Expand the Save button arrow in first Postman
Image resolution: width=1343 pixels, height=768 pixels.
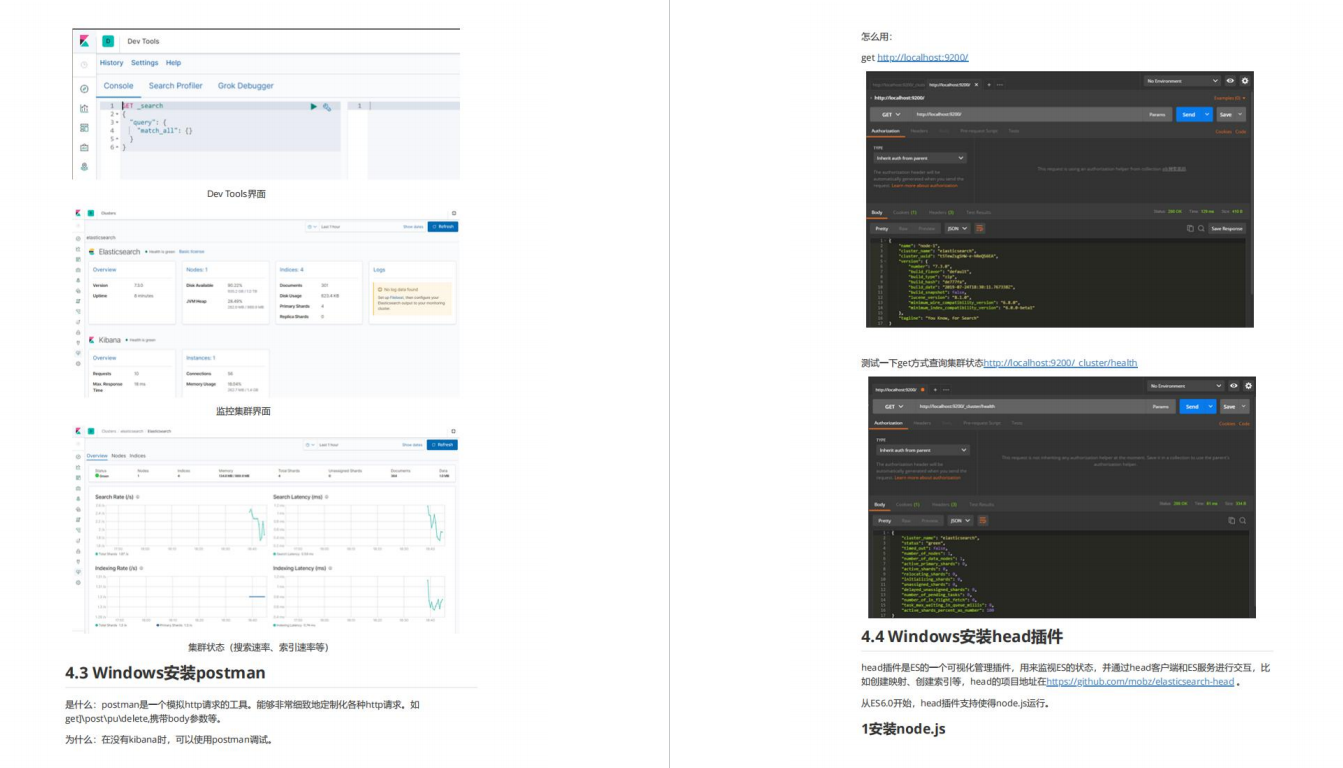pos(1240,114)
